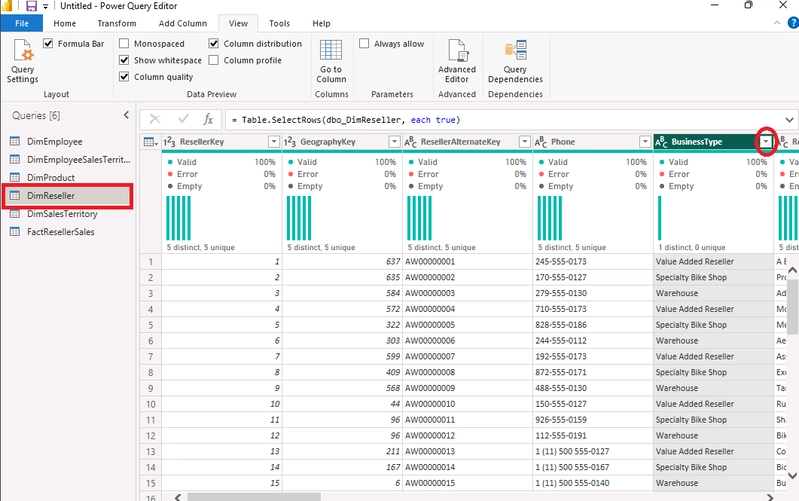Viewport: 799px width, 501px height.
Task: Click ResellerKey number data type icon
Action: point(169,142)
